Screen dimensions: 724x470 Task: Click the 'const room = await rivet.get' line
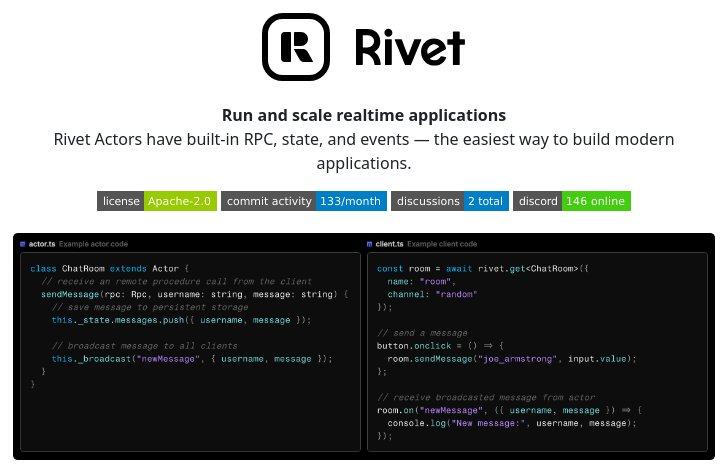point(483,268)
